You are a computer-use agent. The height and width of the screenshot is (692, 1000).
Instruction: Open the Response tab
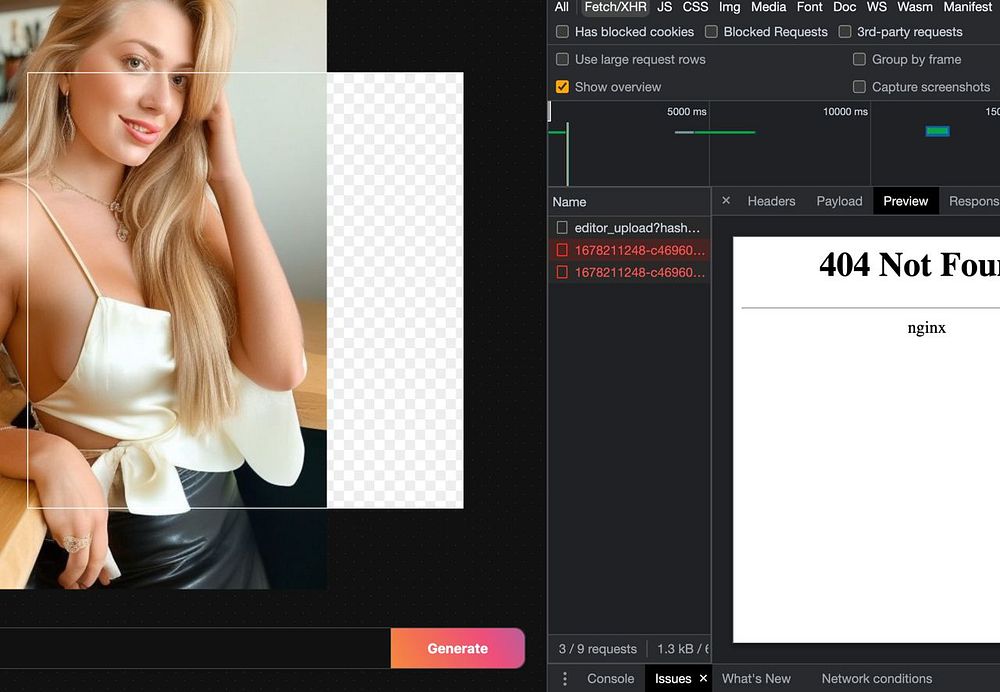point(974,201)
